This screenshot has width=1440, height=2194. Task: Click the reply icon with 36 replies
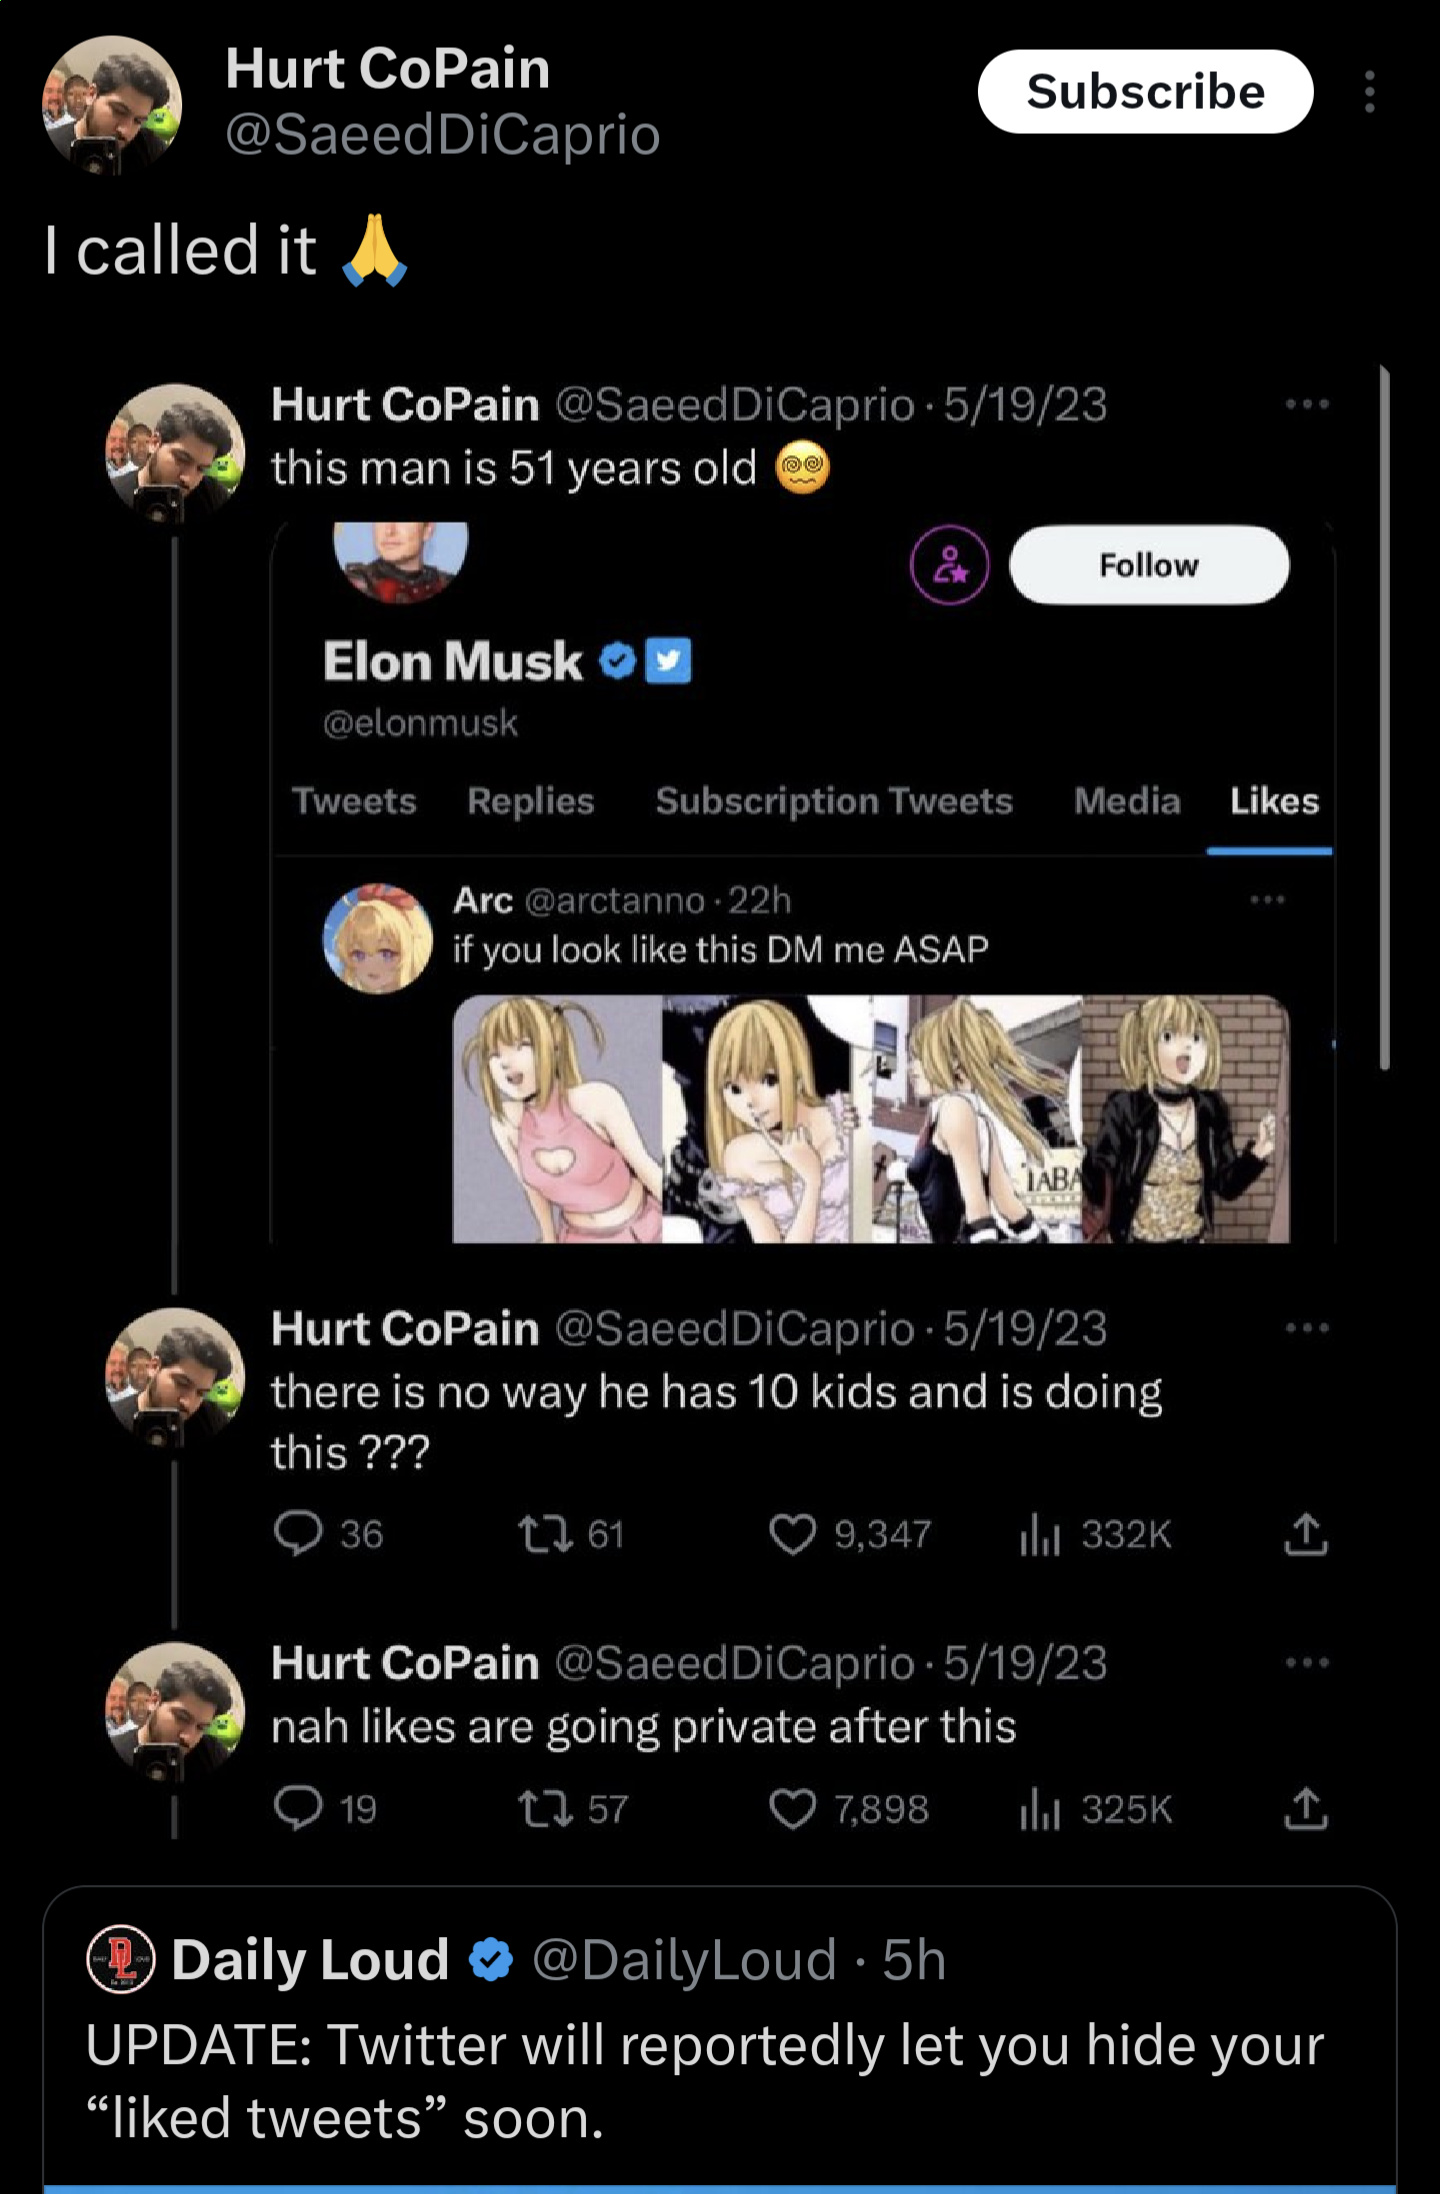tap(298, 1534)
